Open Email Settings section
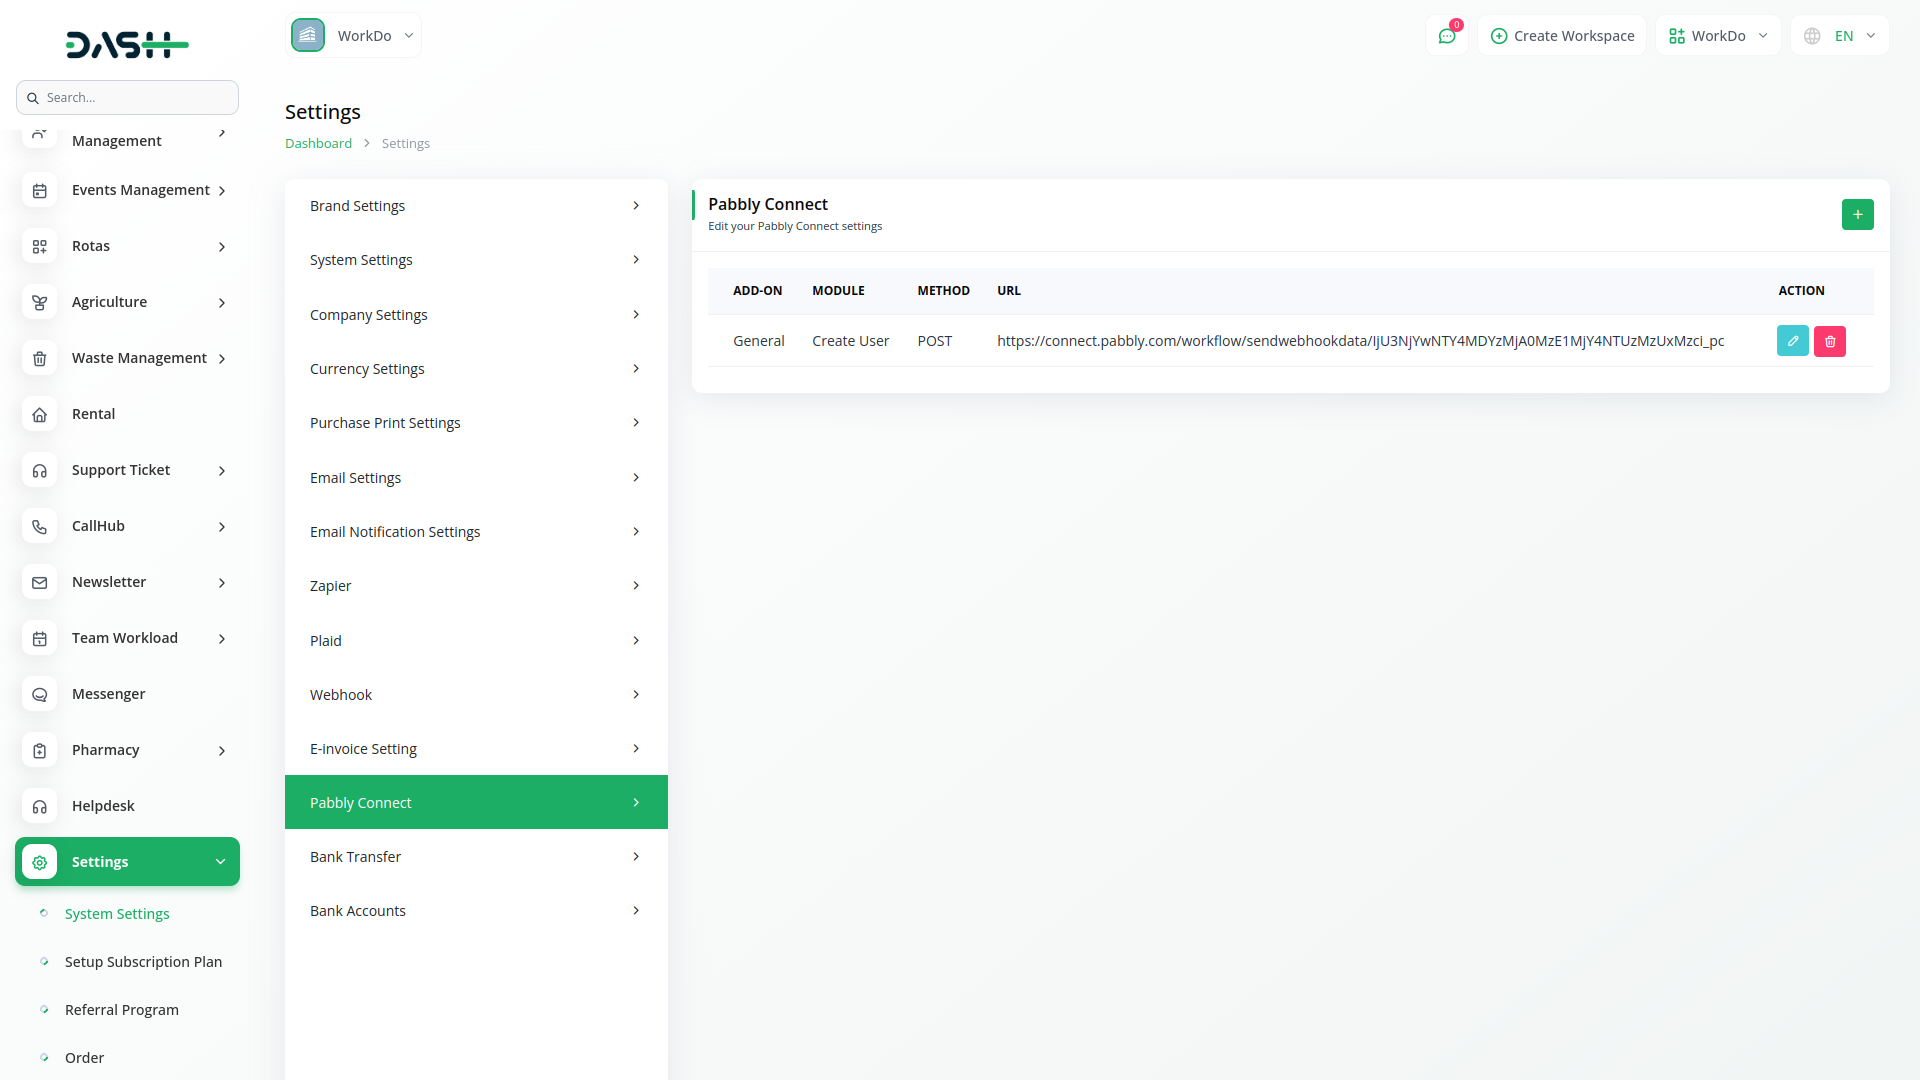Image resolution: width=1920 pixels, height=1080 pixels. (x=476, y=478)
